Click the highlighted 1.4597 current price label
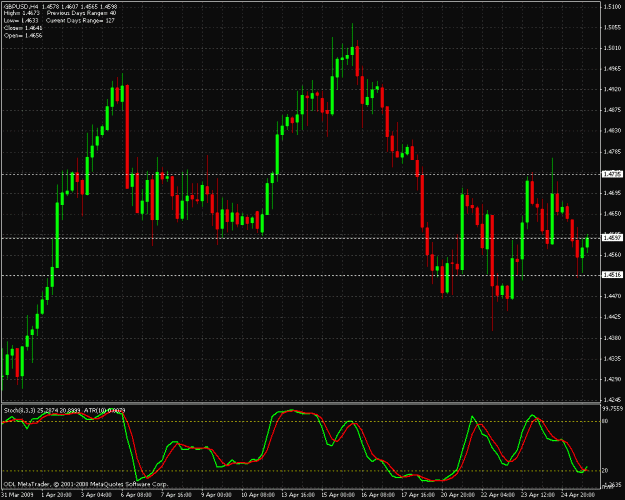This screenshot has width=625, height=500. pos(612,238)
